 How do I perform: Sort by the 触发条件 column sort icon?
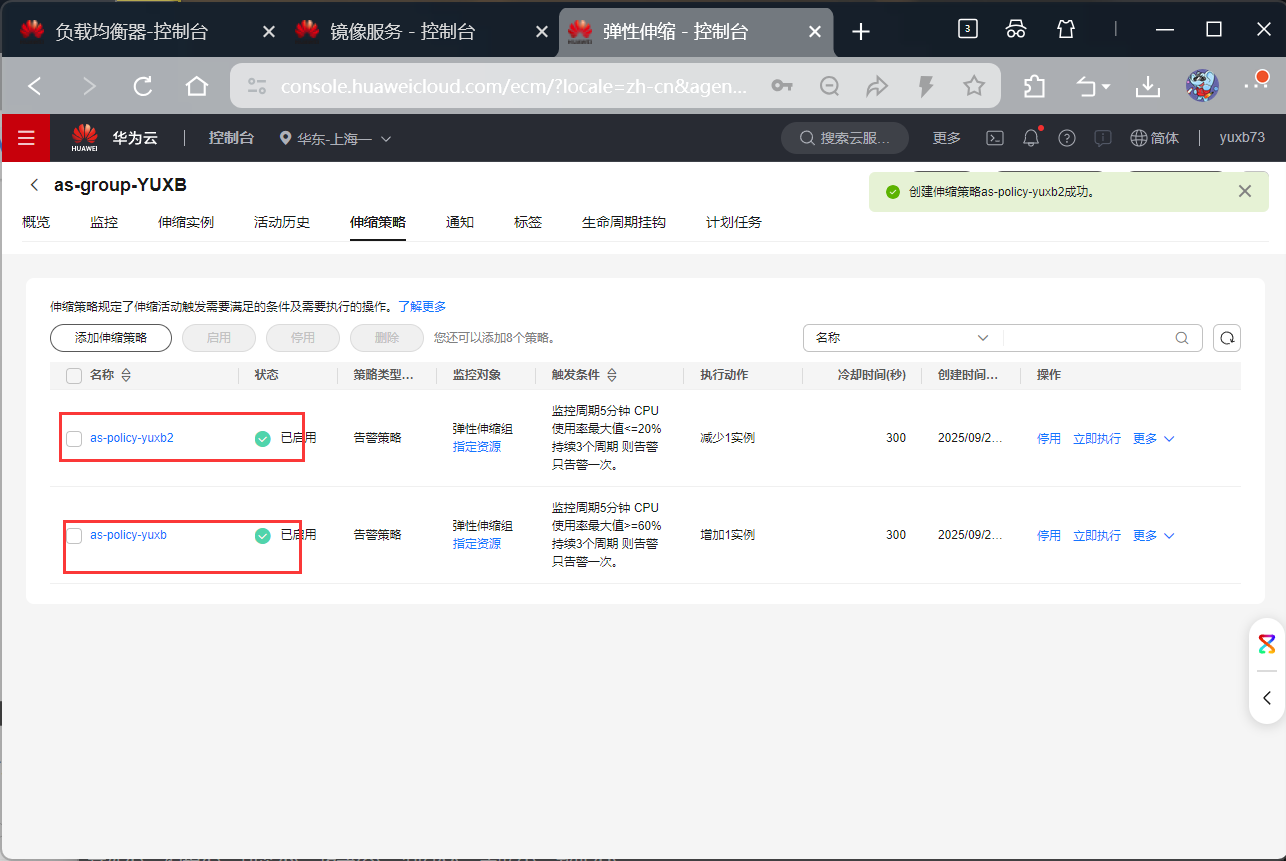pos(611,375)
